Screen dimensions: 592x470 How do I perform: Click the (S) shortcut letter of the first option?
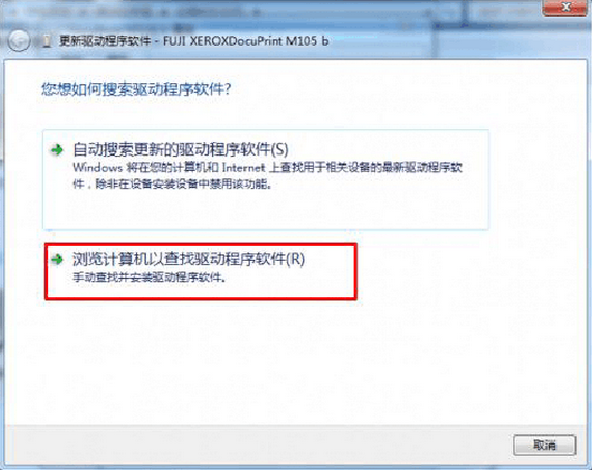(x=280, y=150)
